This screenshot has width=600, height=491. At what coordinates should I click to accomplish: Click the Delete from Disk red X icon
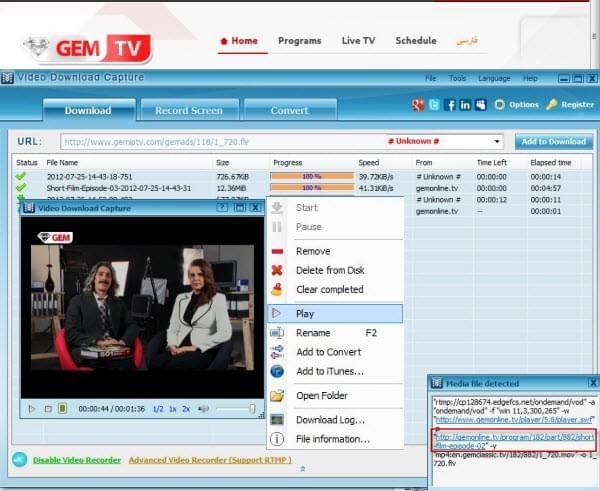(x=277, y=270)
